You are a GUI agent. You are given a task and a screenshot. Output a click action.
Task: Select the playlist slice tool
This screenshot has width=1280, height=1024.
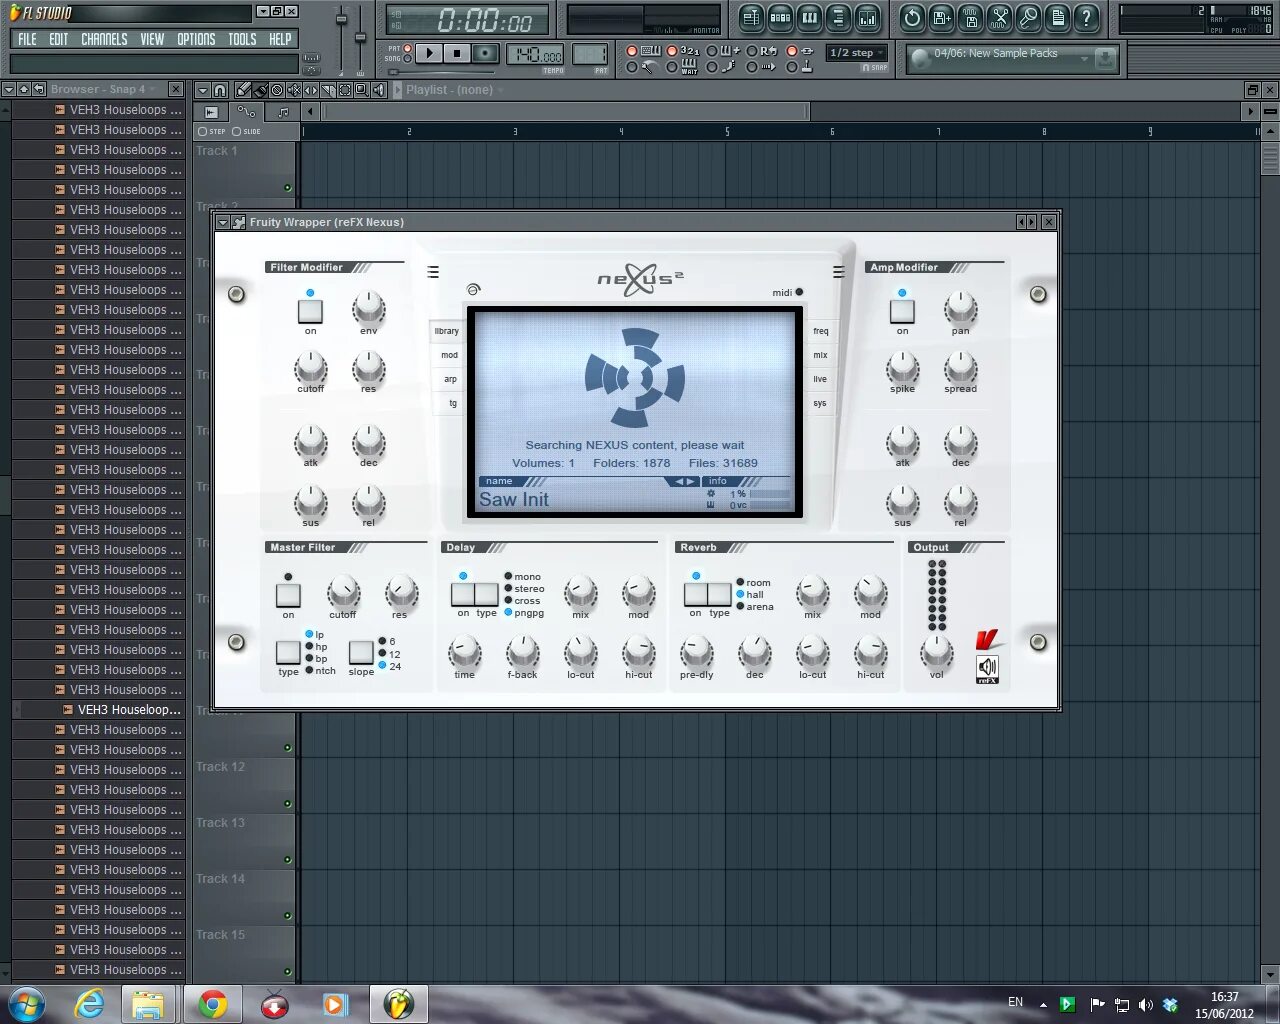tap(328, 90)
